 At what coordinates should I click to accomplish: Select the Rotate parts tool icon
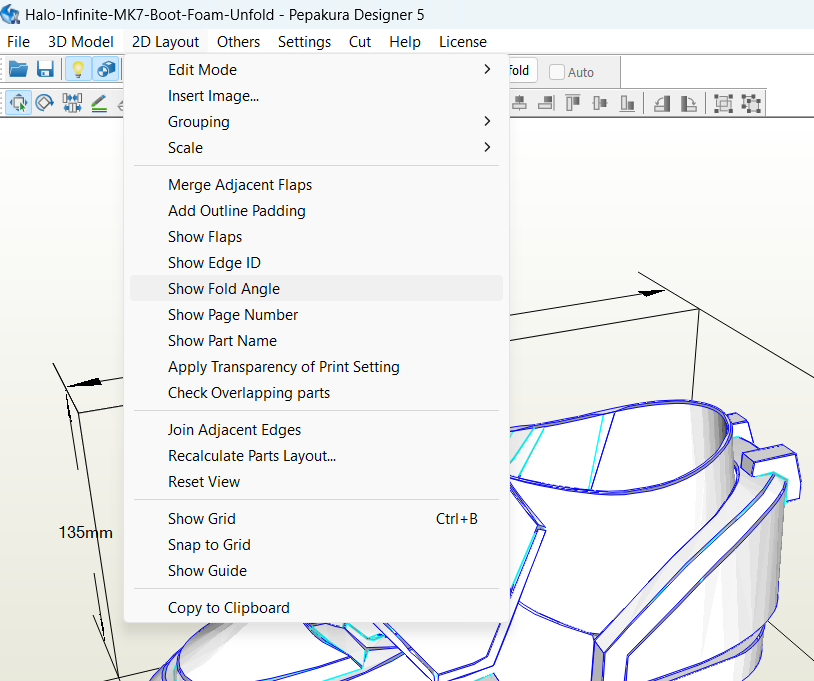(45, 102)
